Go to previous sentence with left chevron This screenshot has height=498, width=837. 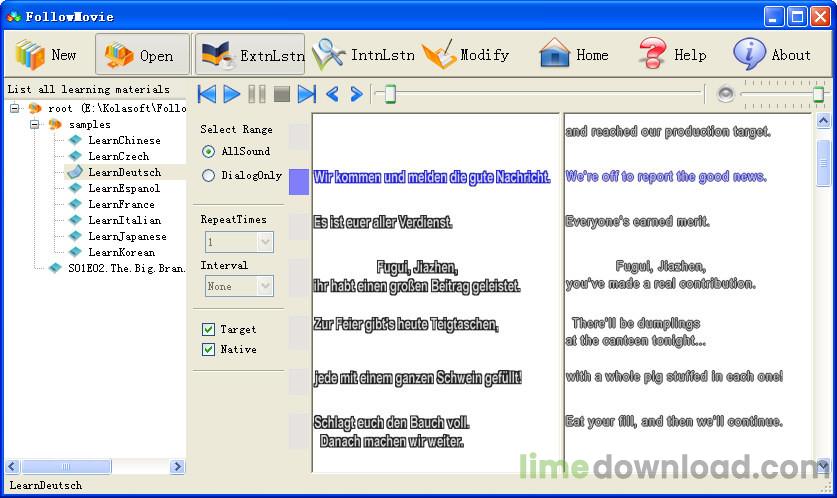332,94
